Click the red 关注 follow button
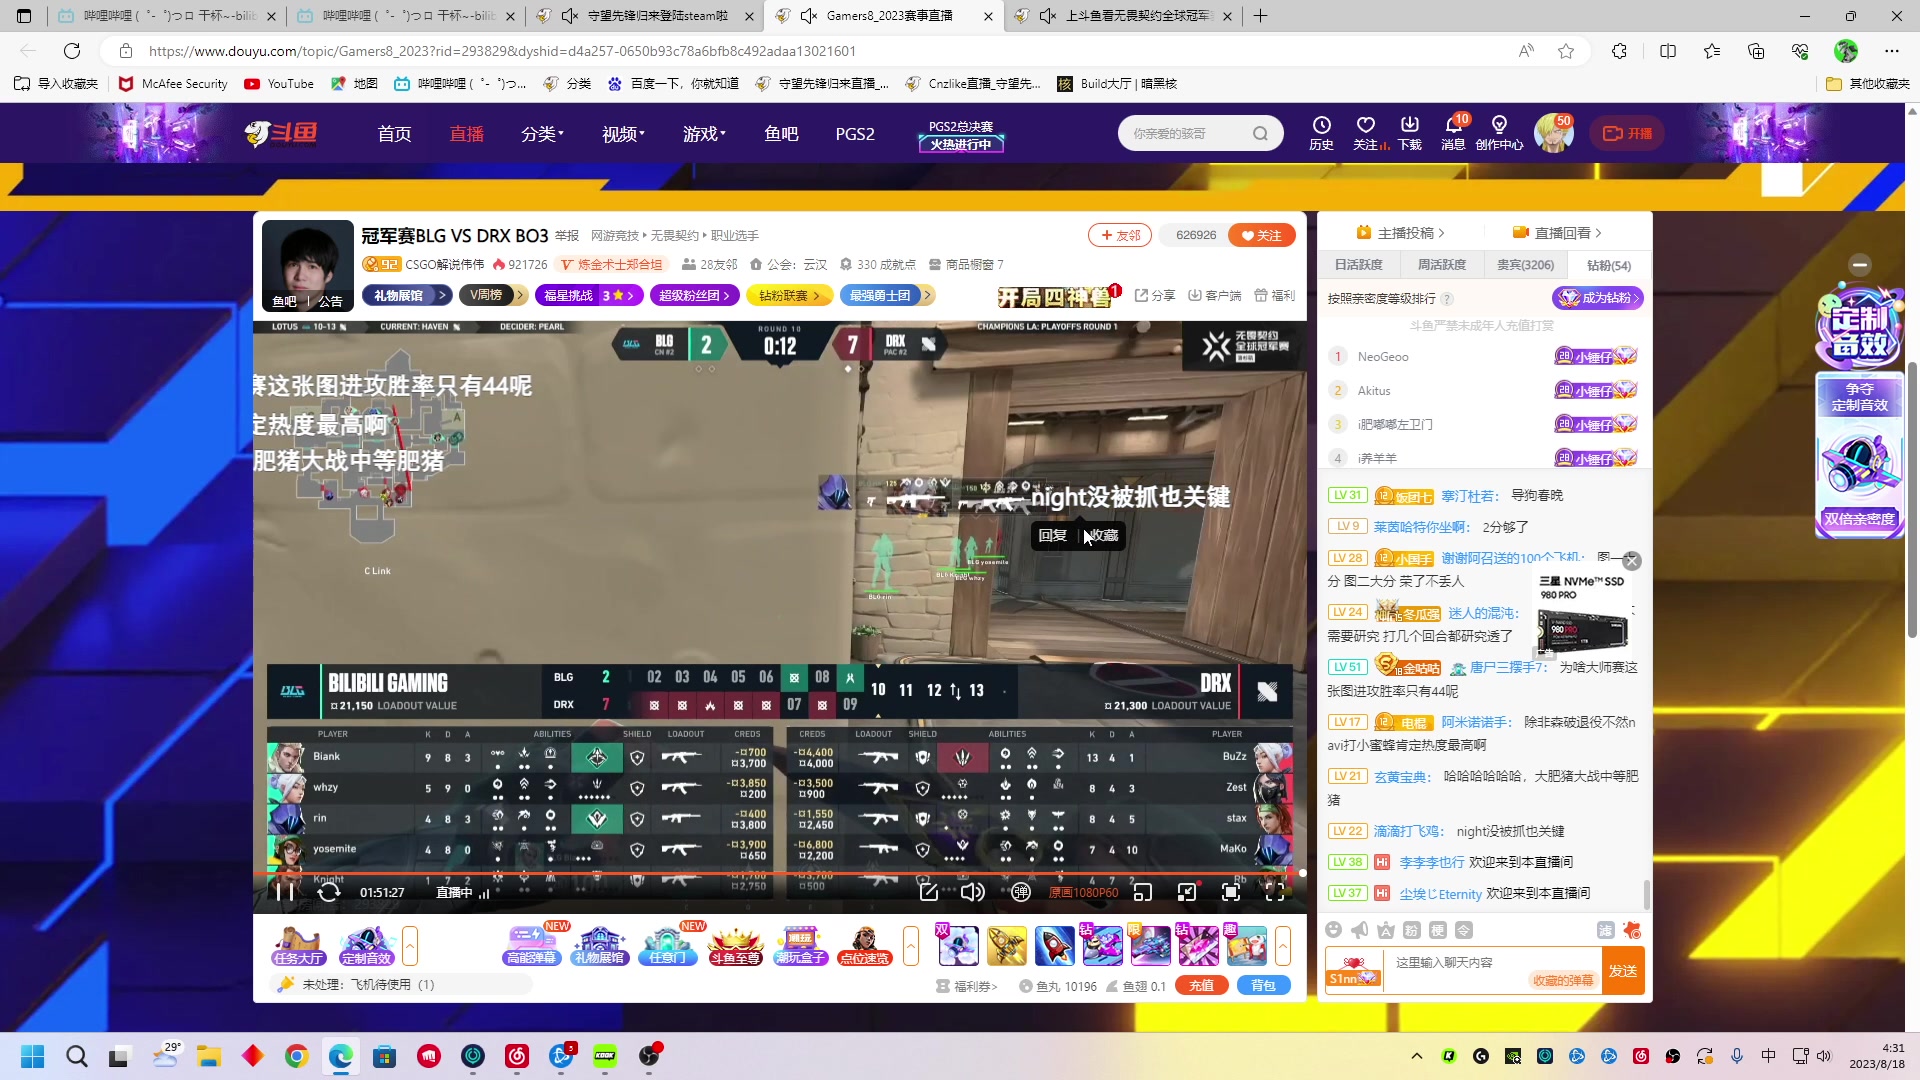The image size is (1920, 1080). (1261, 234)
